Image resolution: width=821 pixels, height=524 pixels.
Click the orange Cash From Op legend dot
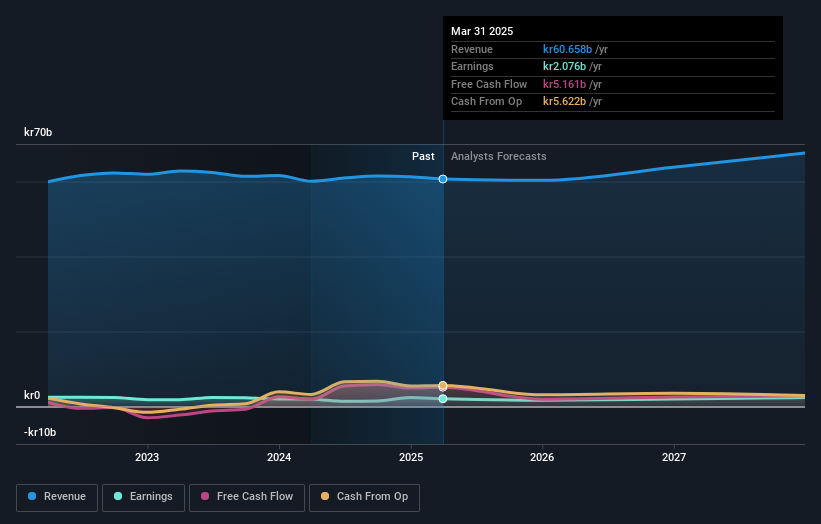tap(325, 496)
